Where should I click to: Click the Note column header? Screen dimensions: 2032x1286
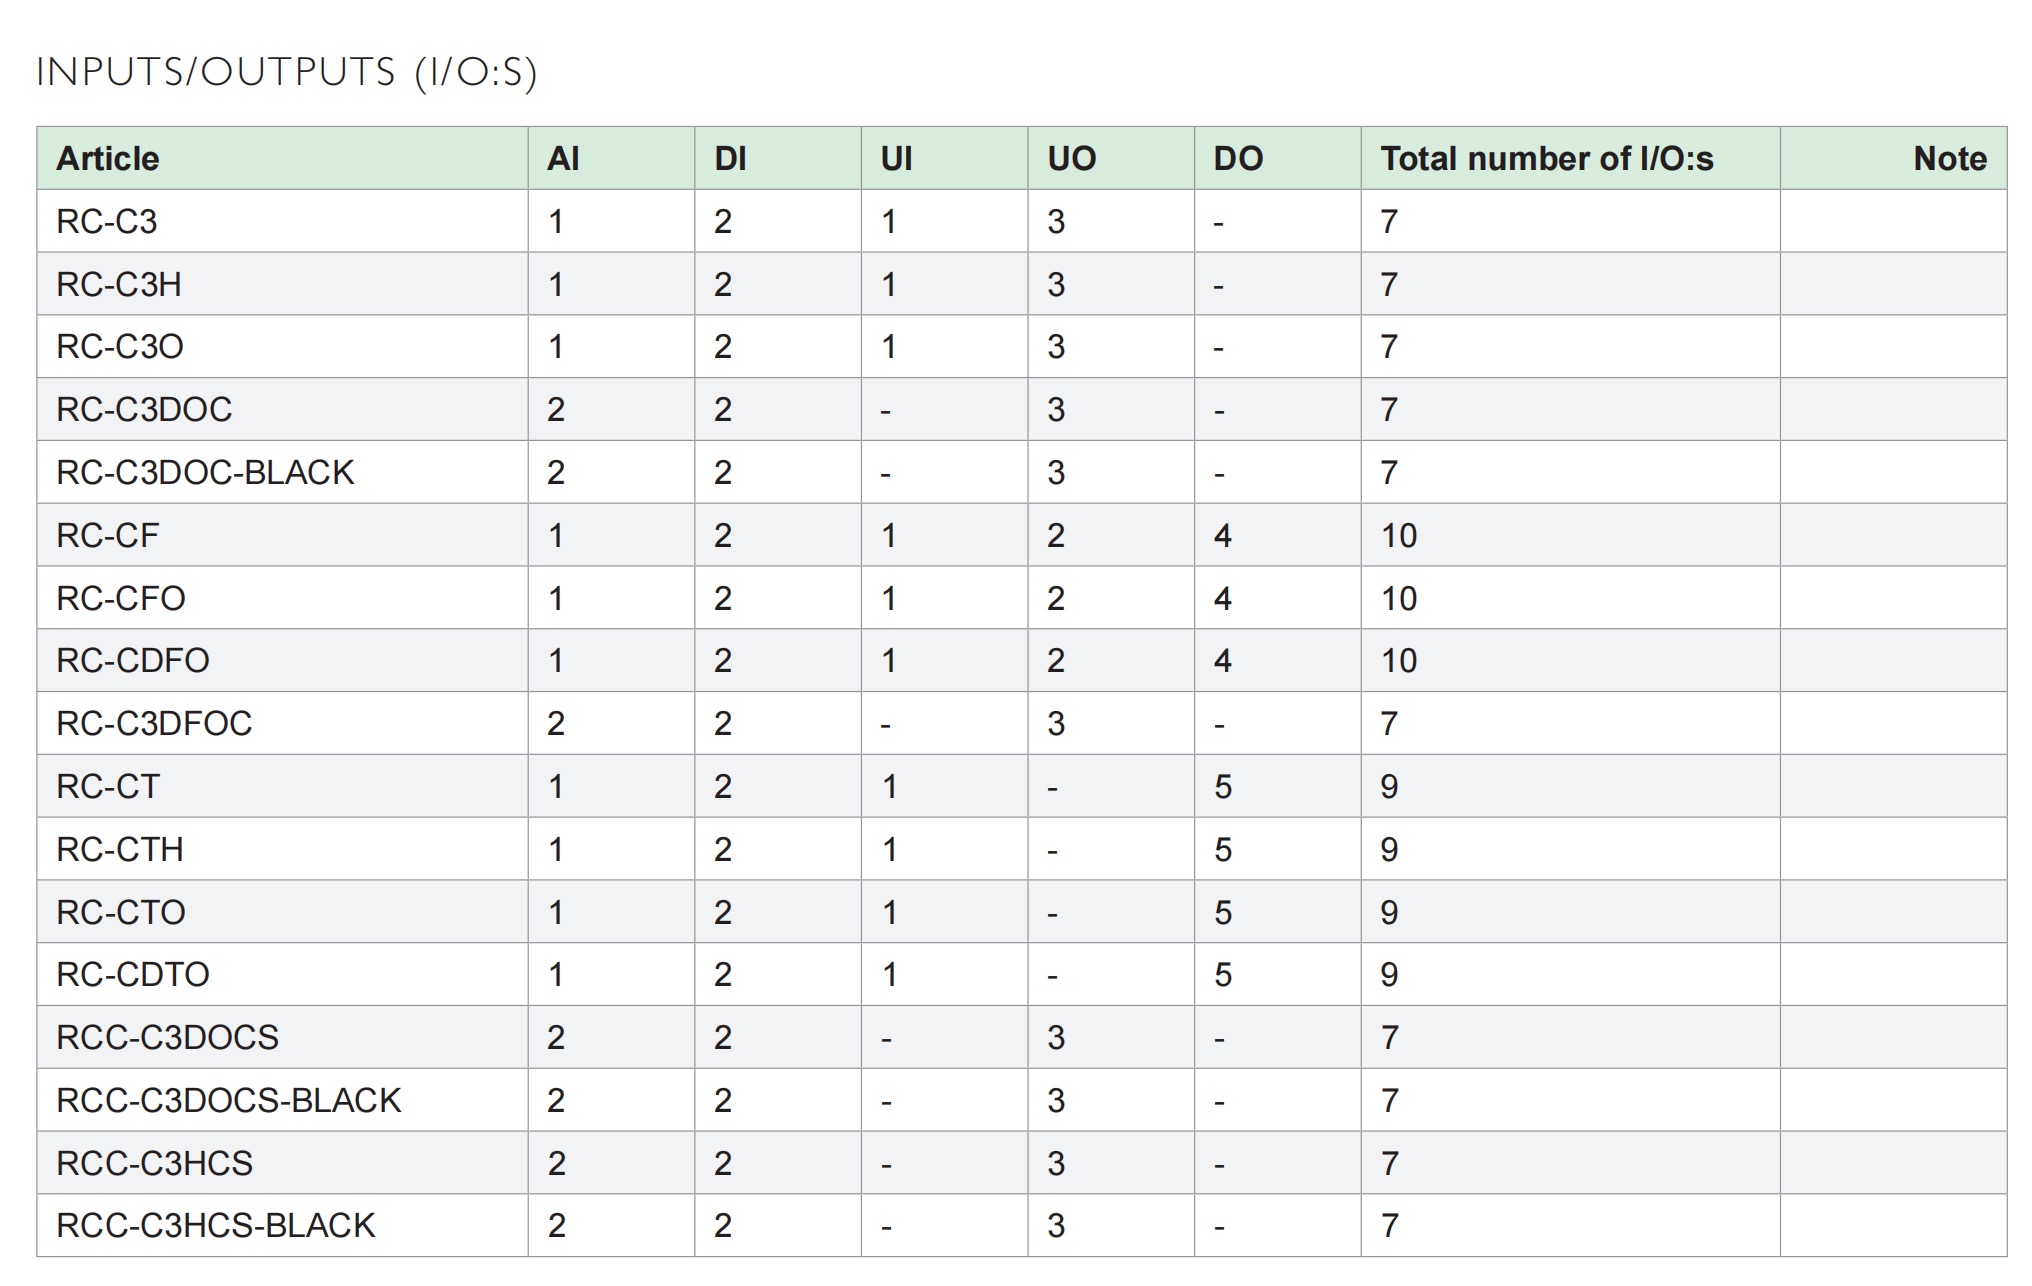1949,159
